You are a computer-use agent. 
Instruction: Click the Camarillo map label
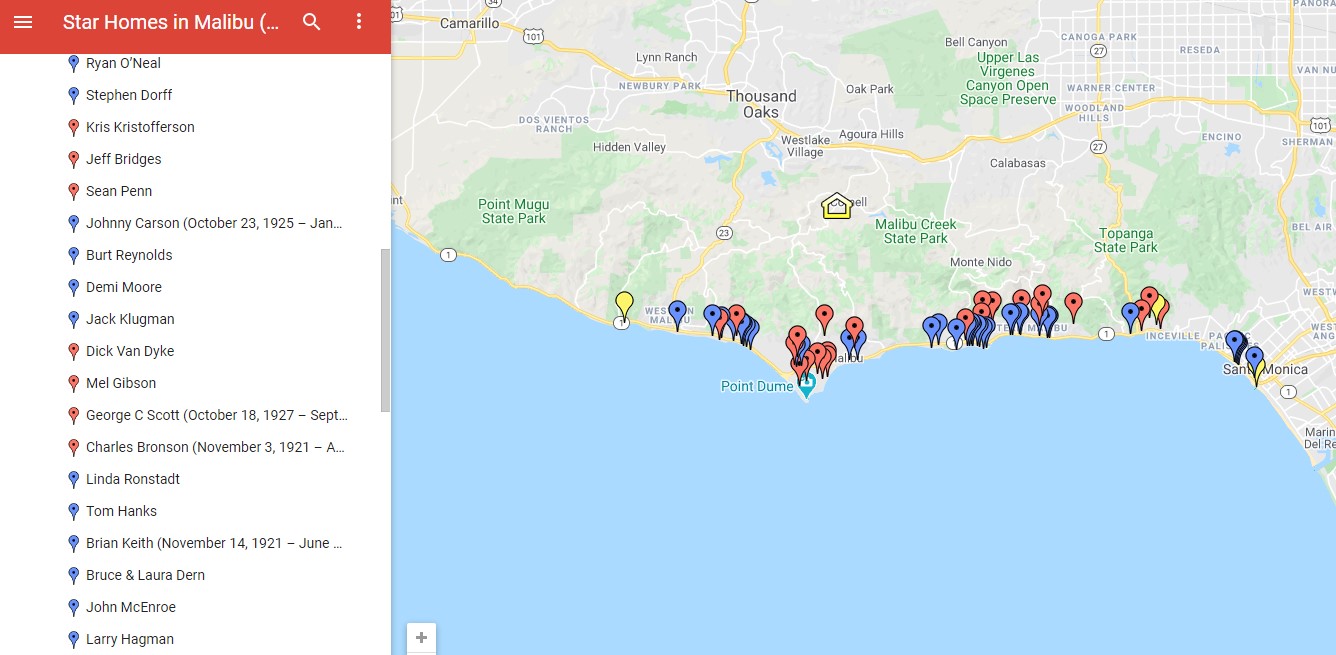click(469, 23)
